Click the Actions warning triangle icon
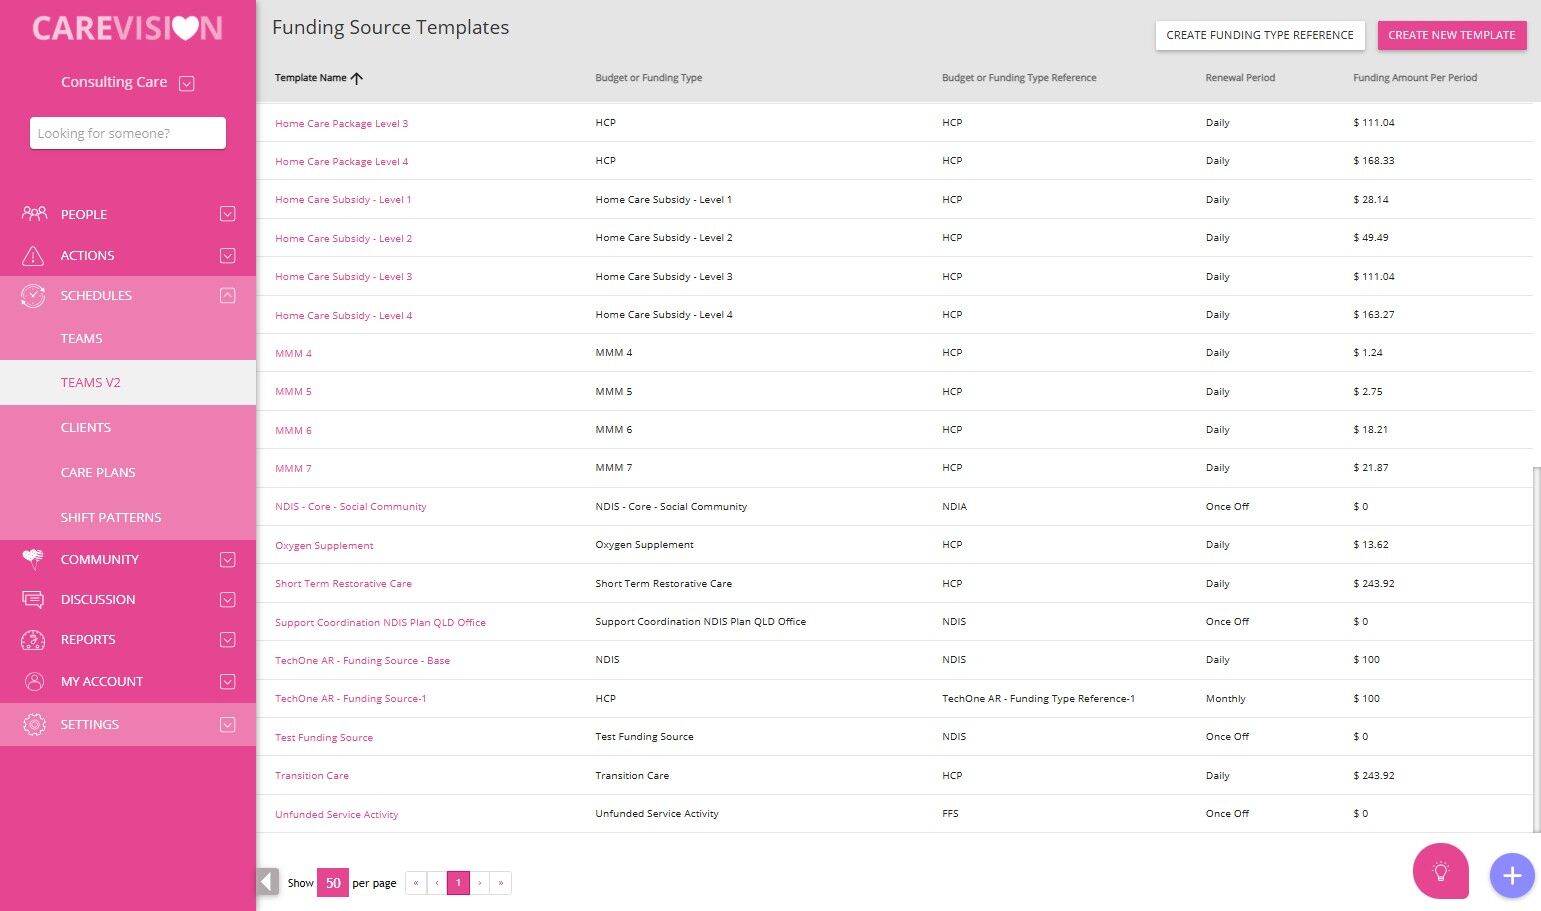This screenshot has height=911, width=1541. click(33, 256)
